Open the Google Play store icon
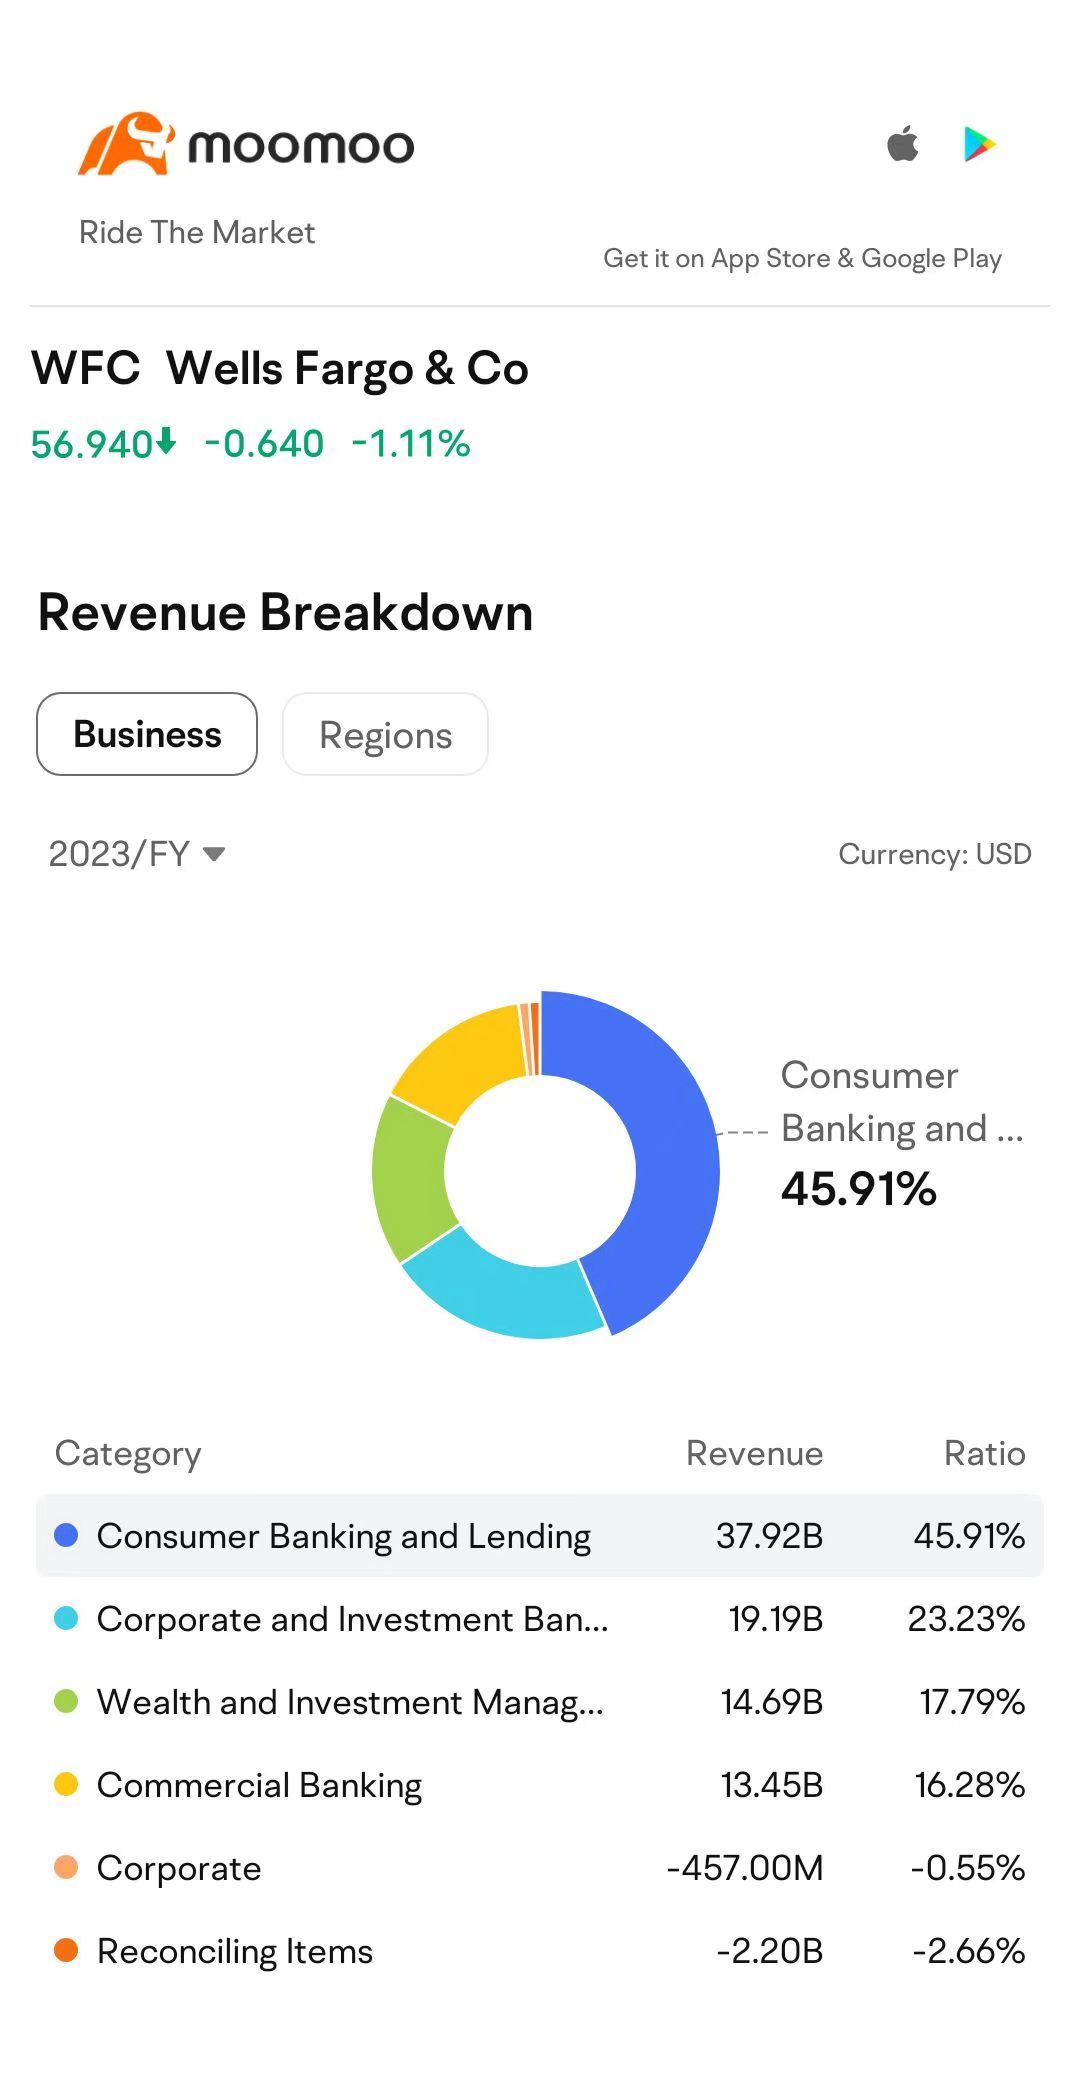This screenshot has height=2088, width=1080. coord(979,144)
